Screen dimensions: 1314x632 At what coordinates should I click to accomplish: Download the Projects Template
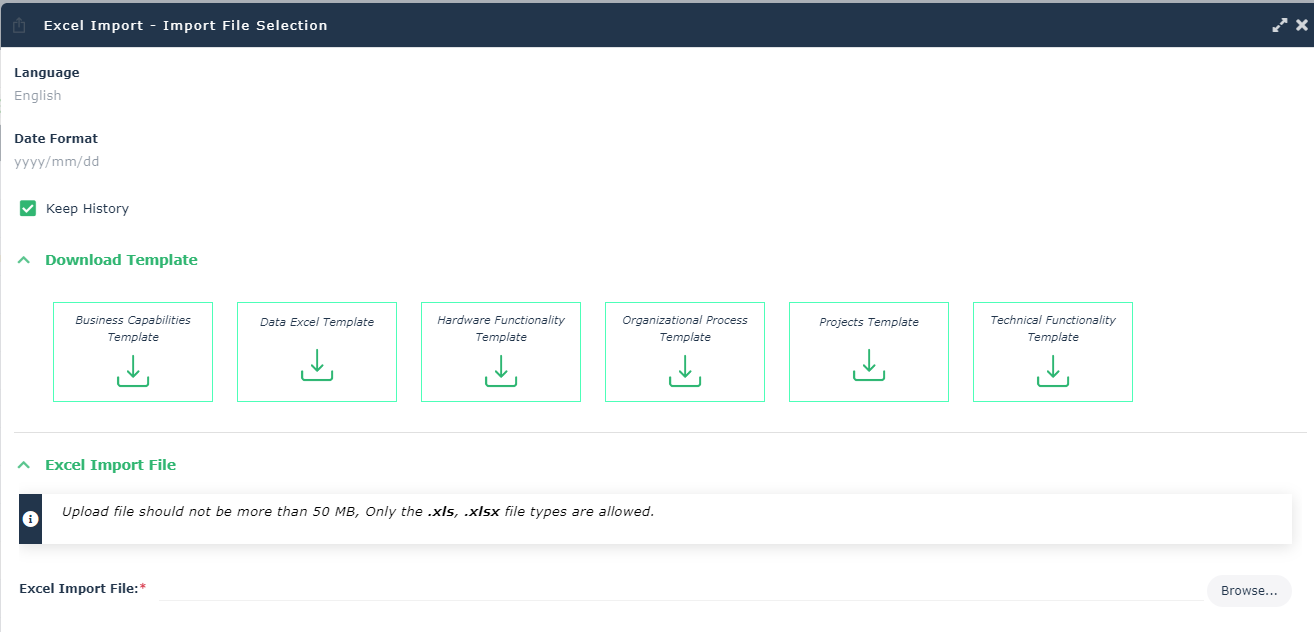click(x=869, y=366)
